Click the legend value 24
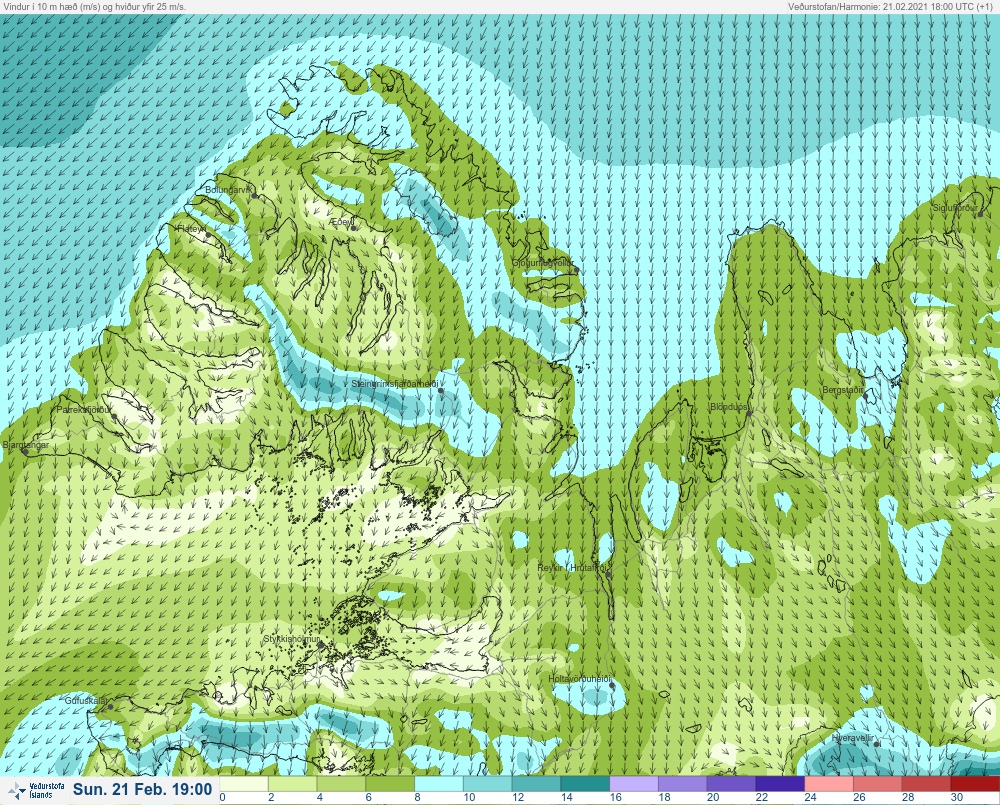 811,797
